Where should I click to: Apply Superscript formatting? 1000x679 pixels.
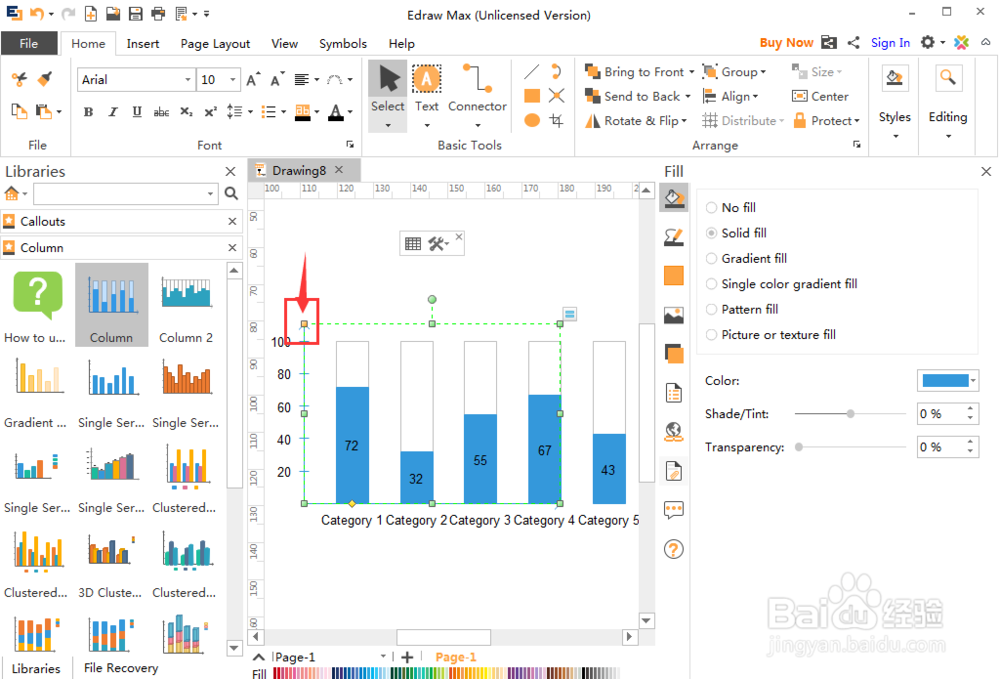[x=210, y=112]
